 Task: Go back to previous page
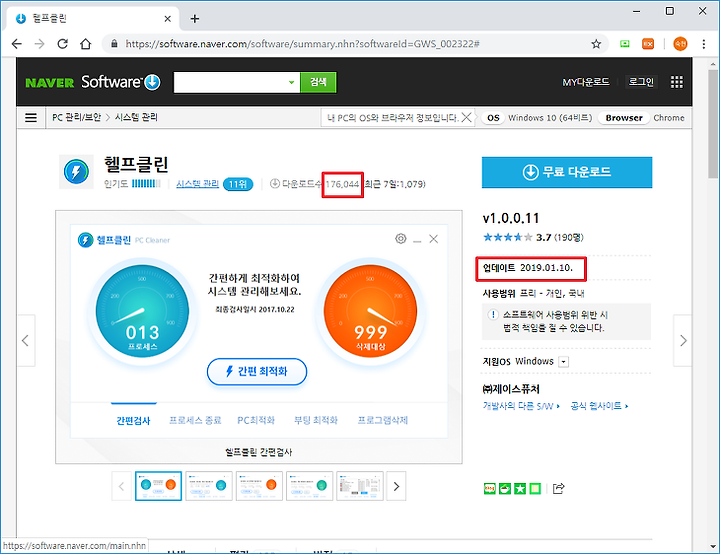pos(17,44)
